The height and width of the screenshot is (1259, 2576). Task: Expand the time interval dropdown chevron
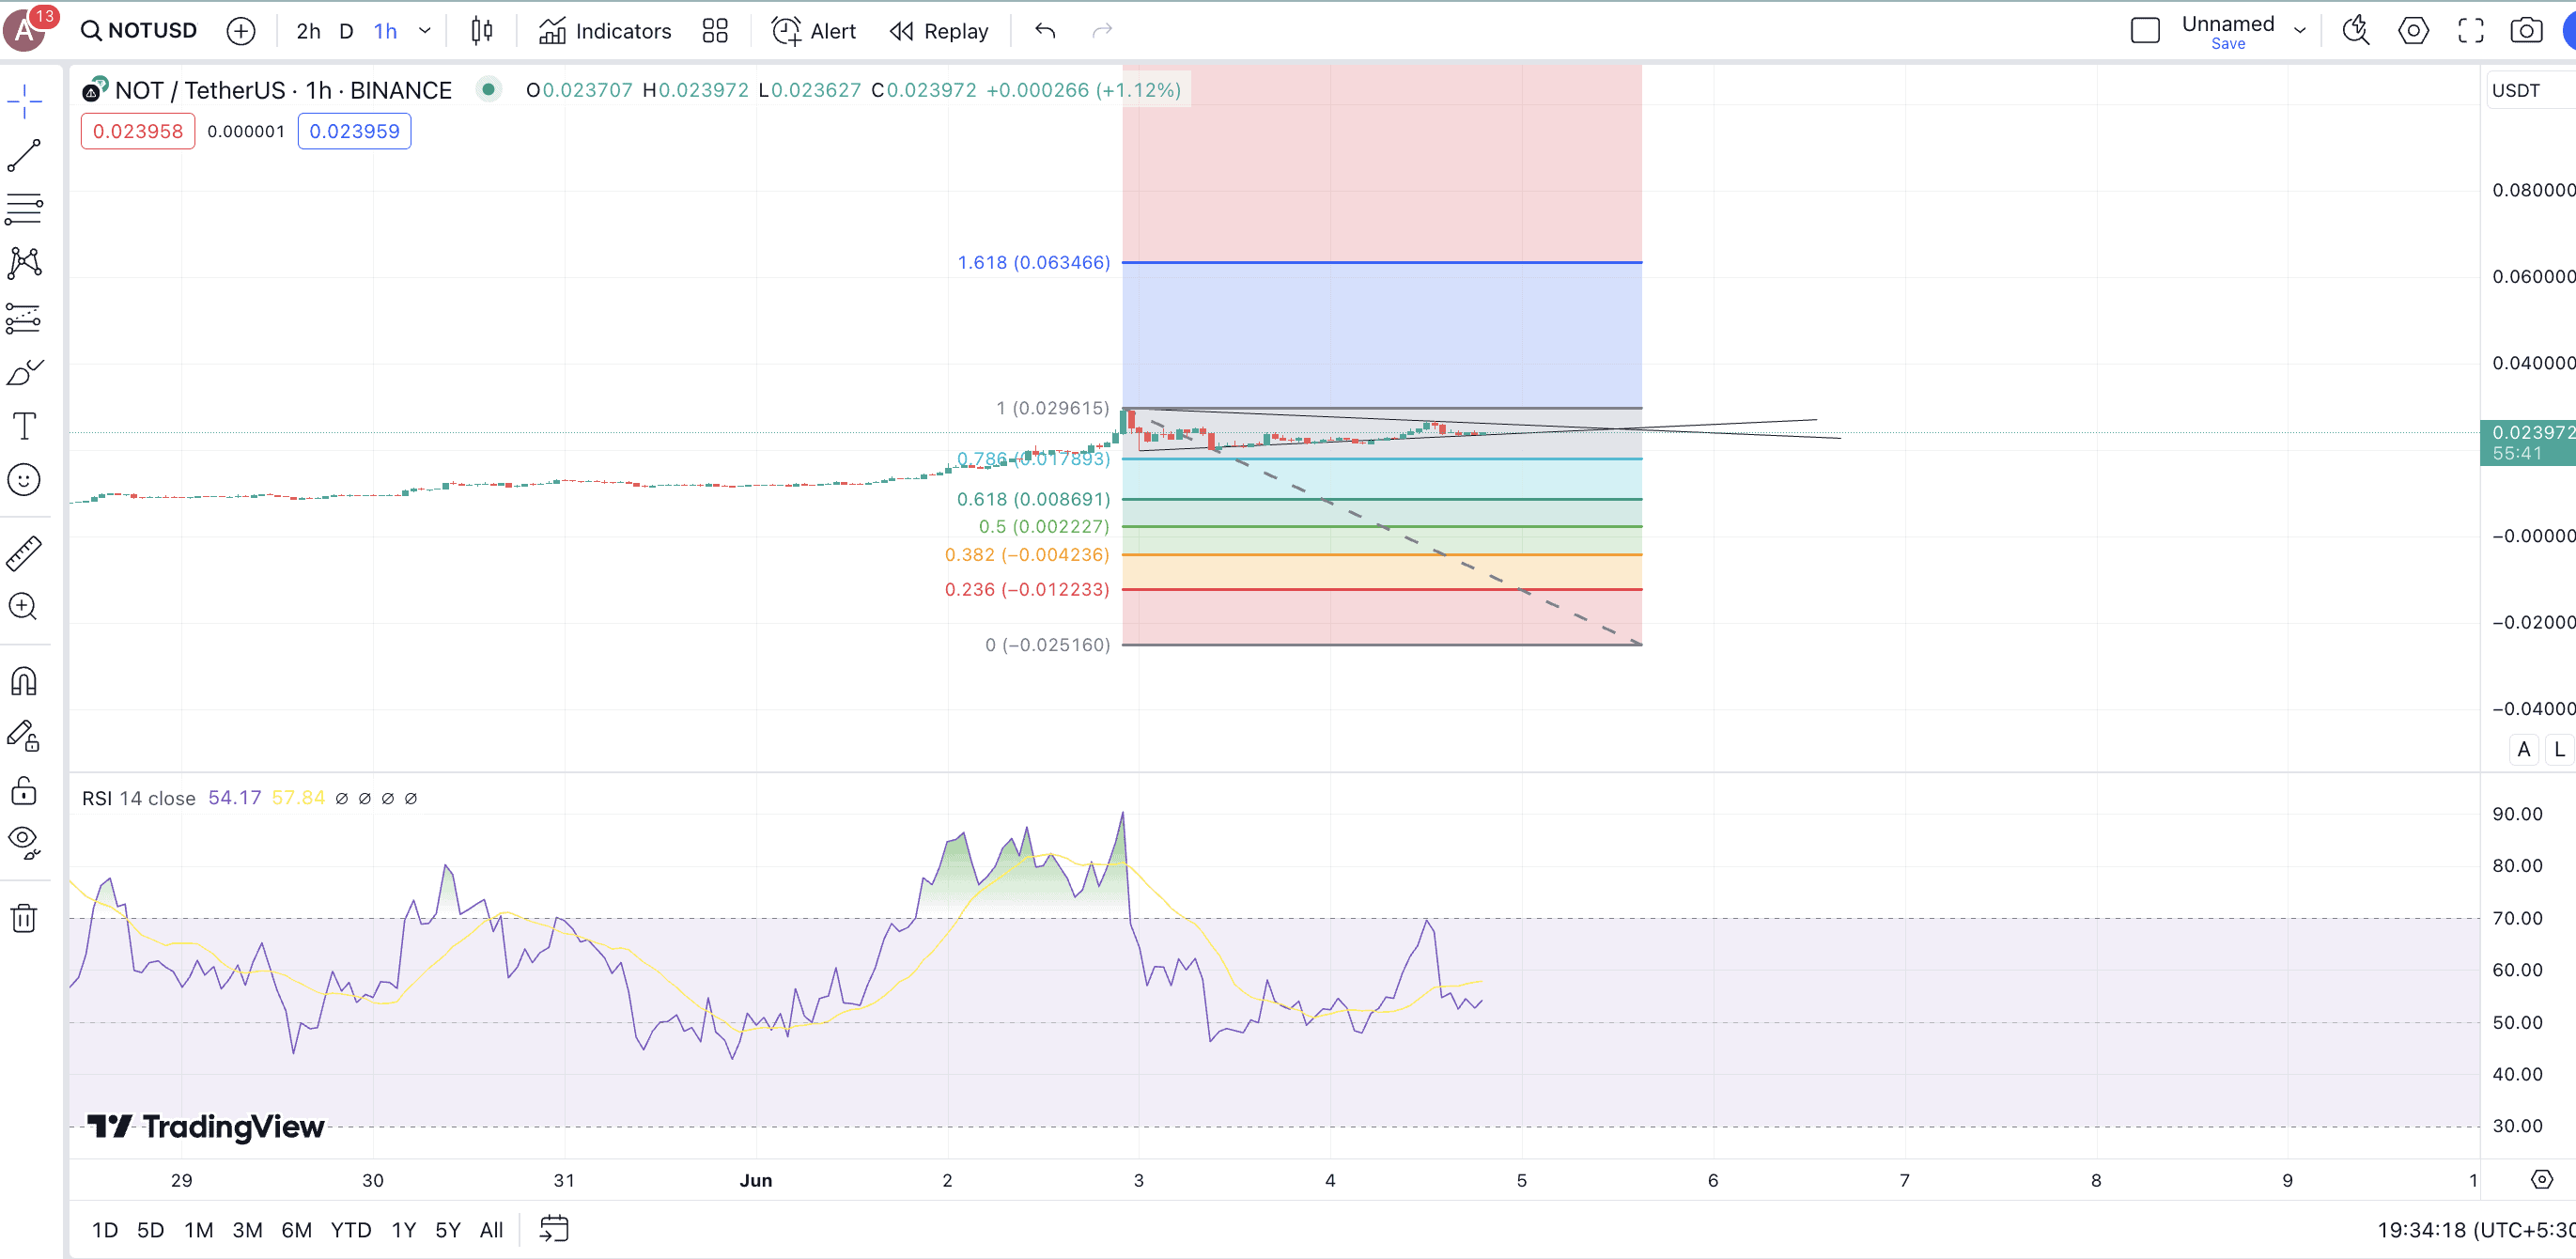coord(425,31)
